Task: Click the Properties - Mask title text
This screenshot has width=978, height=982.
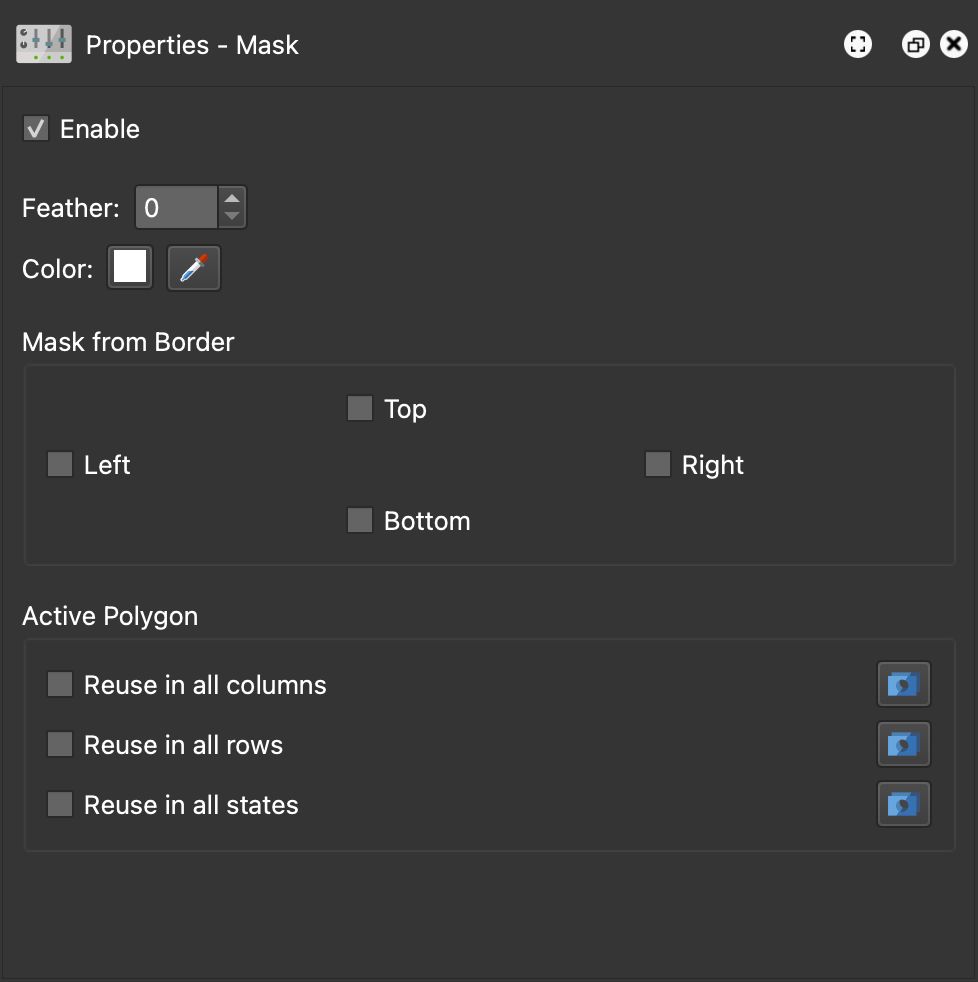Action: tap(192, 45)
